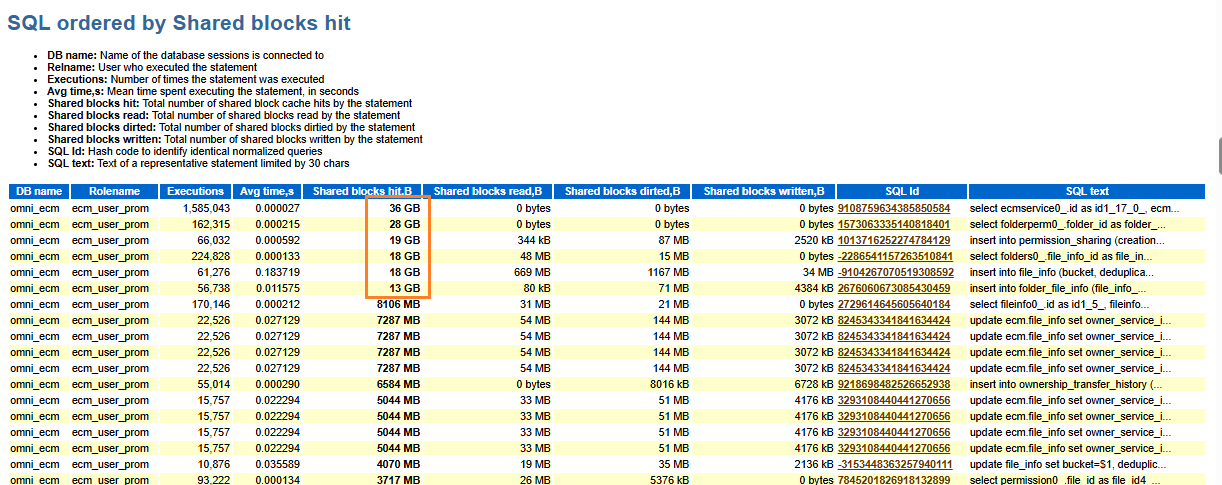Viewport: 1222px width, 485px height.
Task: Open SQL Id link 9108759634385850584
Action: pos(893,208)
